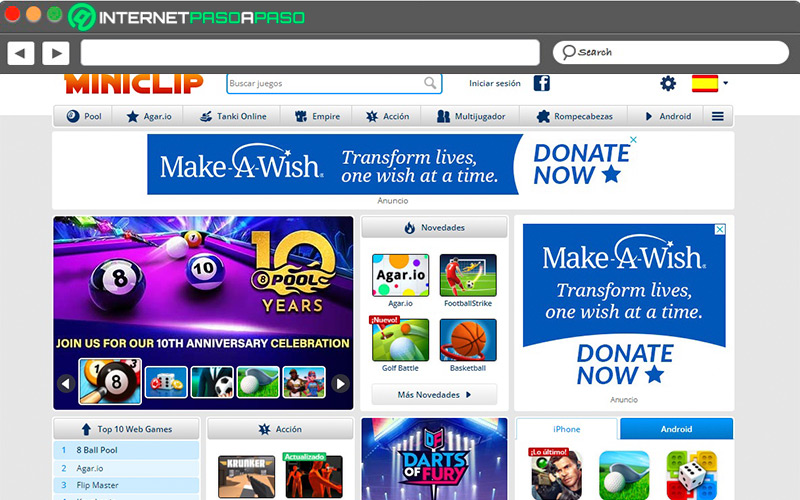Screen dimensions: 800x500
Task: Open the hamburger menu for more categories
Action: (717, 116)
